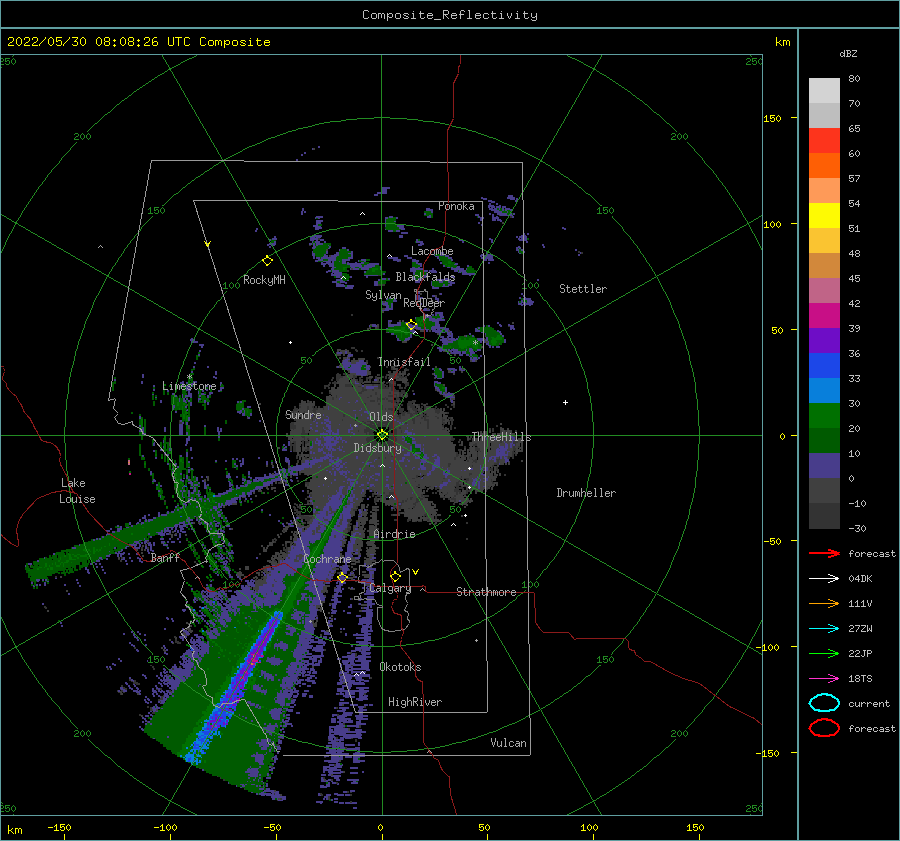Click the Strathmore city label

click(486, 592)
